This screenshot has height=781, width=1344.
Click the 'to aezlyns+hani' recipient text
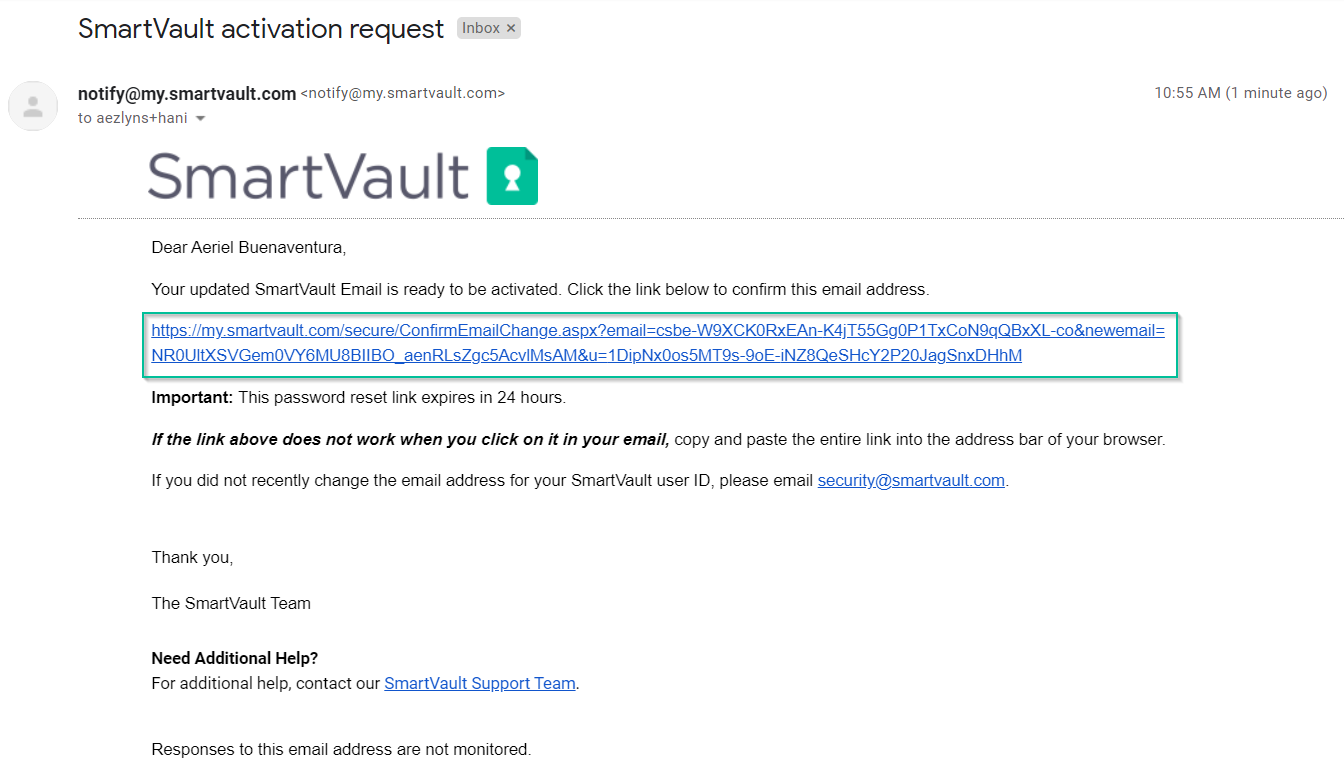133,118
